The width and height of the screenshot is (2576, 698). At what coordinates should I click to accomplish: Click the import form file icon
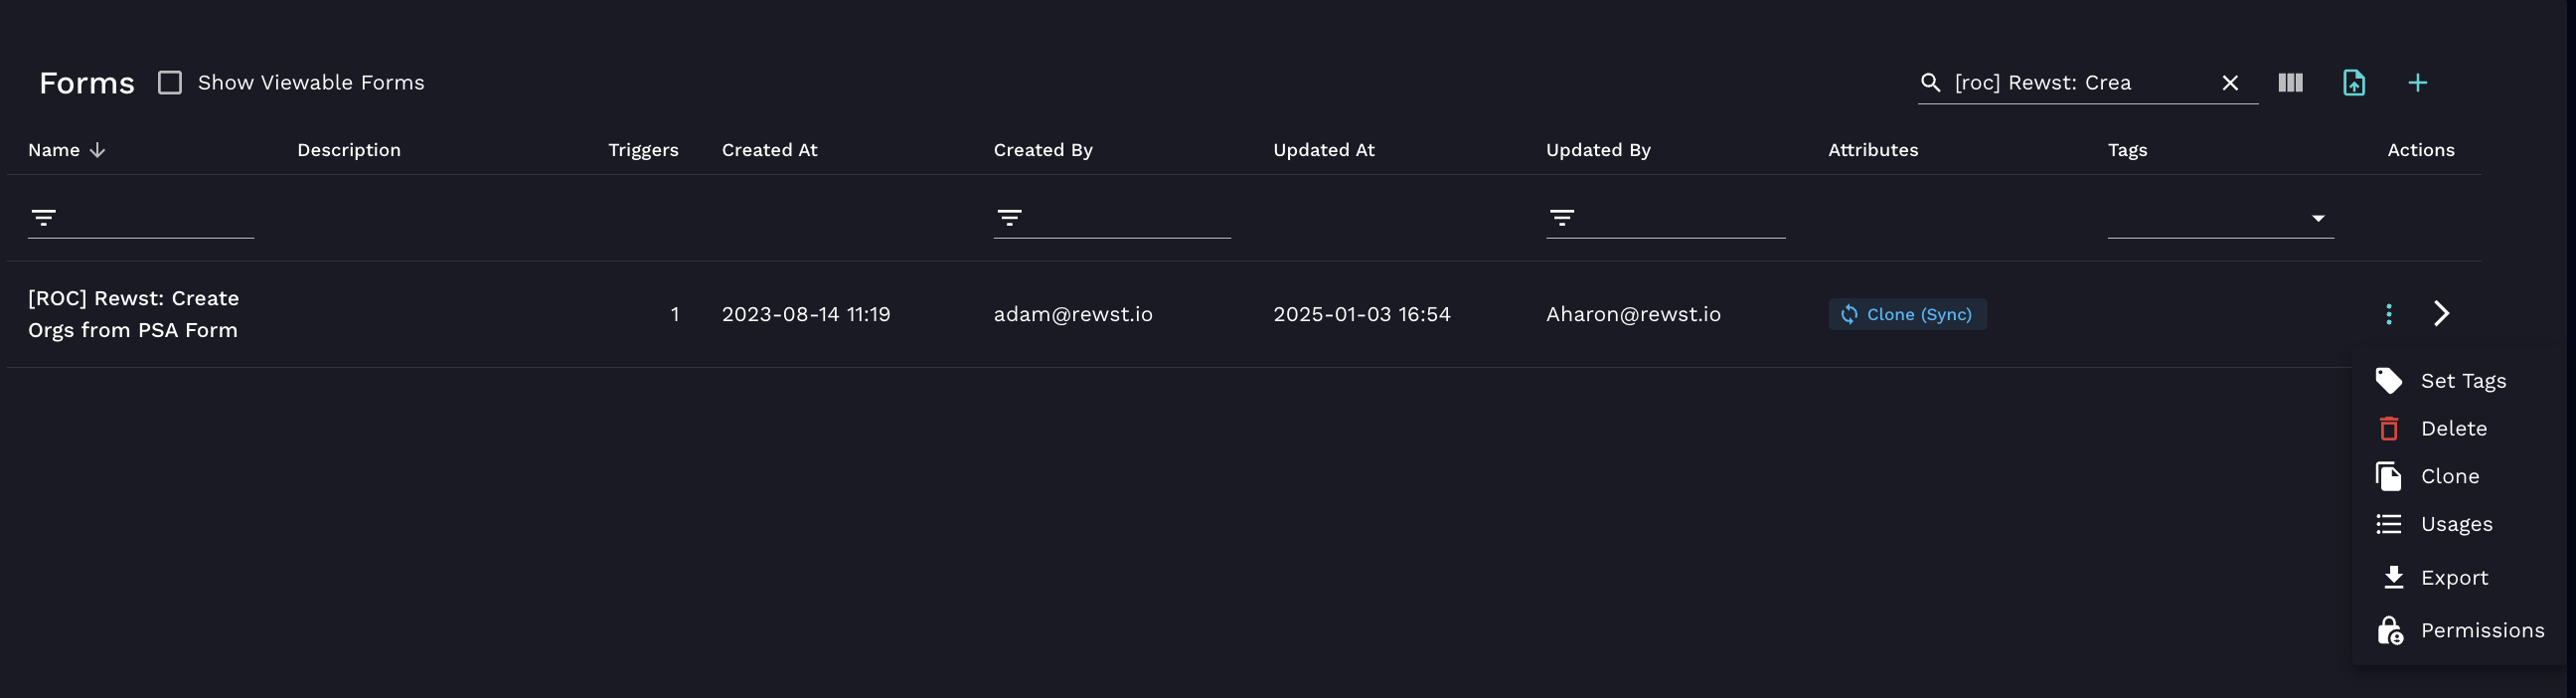coord(2354,83)
